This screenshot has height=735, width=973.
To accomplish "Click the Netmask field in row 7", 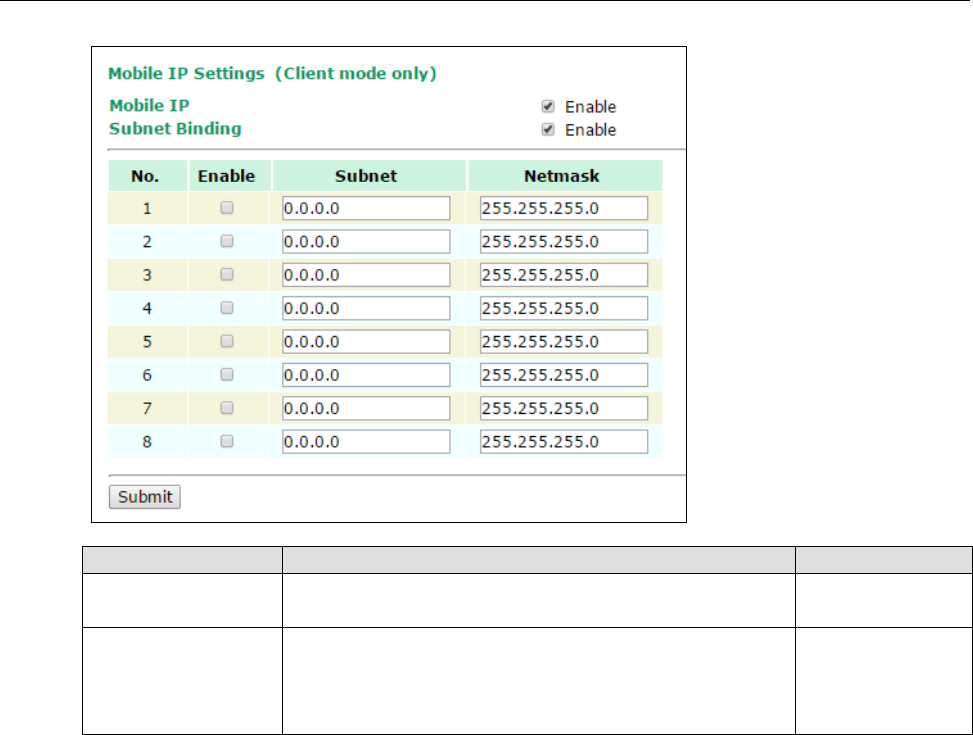I will (564, 408).
